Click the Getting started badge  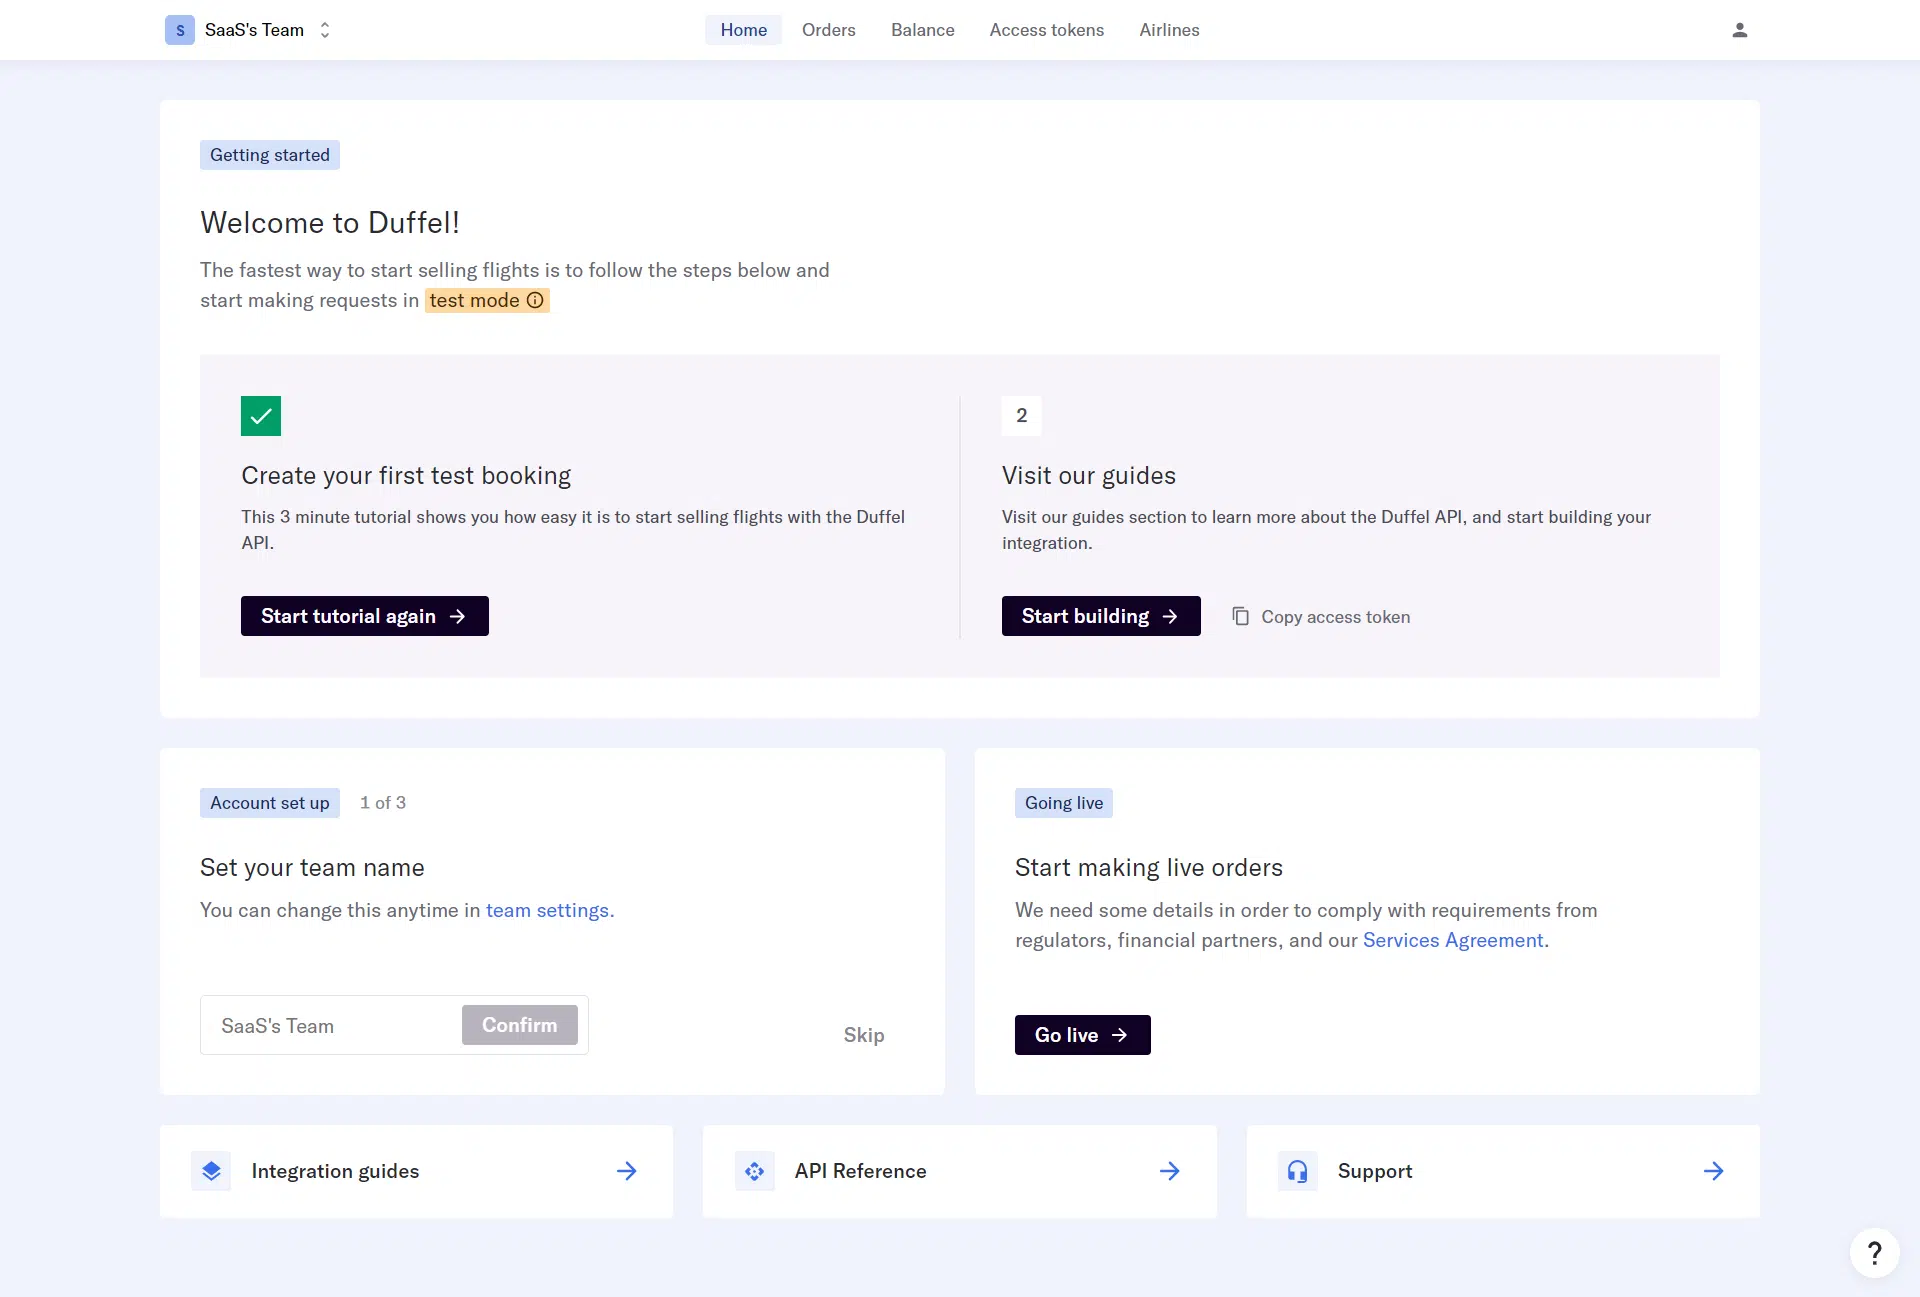(x=270, y=155)
